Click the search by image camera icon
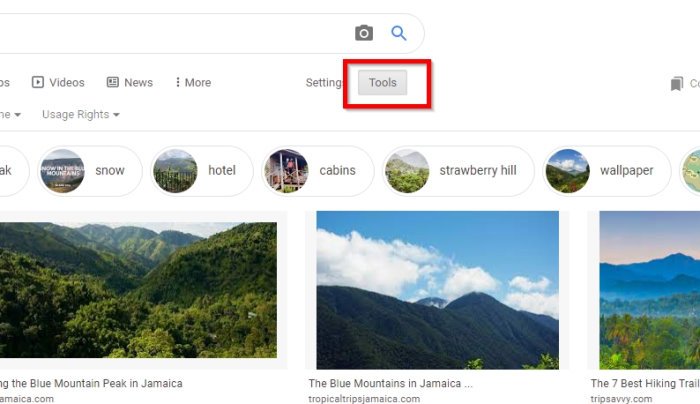 pyautogui.click(x=364, y=33)
